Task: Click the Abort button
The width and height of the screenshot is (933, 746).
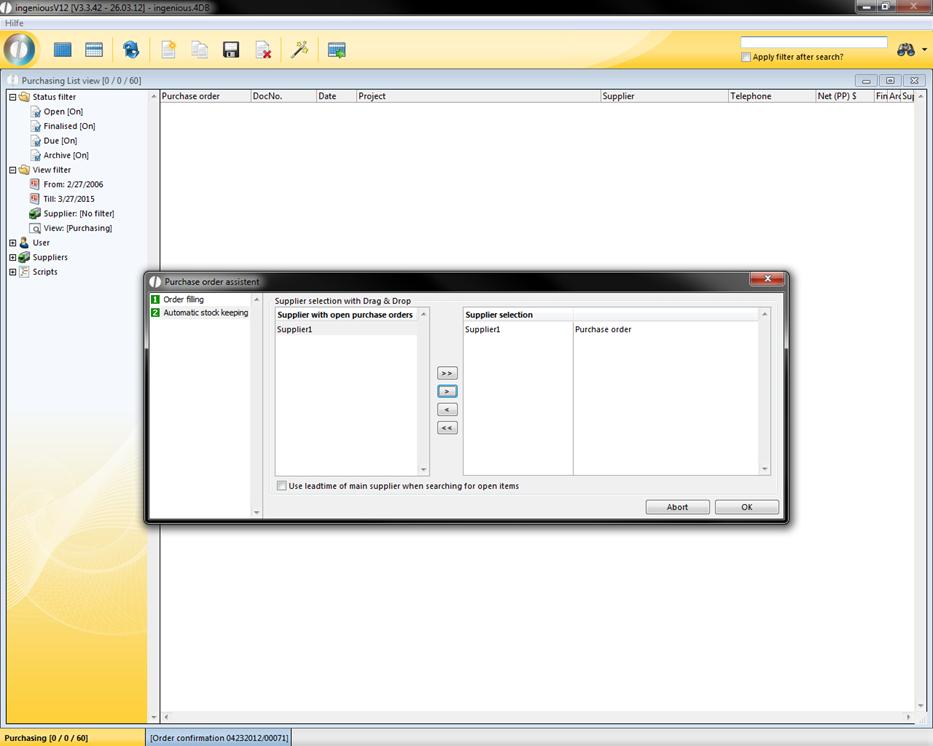Action: 677,507
